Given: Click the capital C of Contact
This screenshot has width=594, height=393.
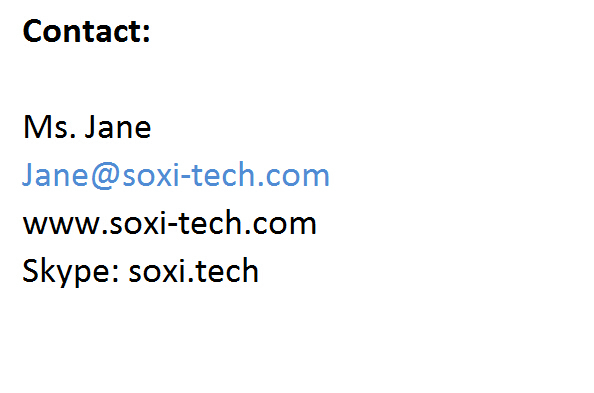Looking at the screenshot, I should click(x=32, y=31).
